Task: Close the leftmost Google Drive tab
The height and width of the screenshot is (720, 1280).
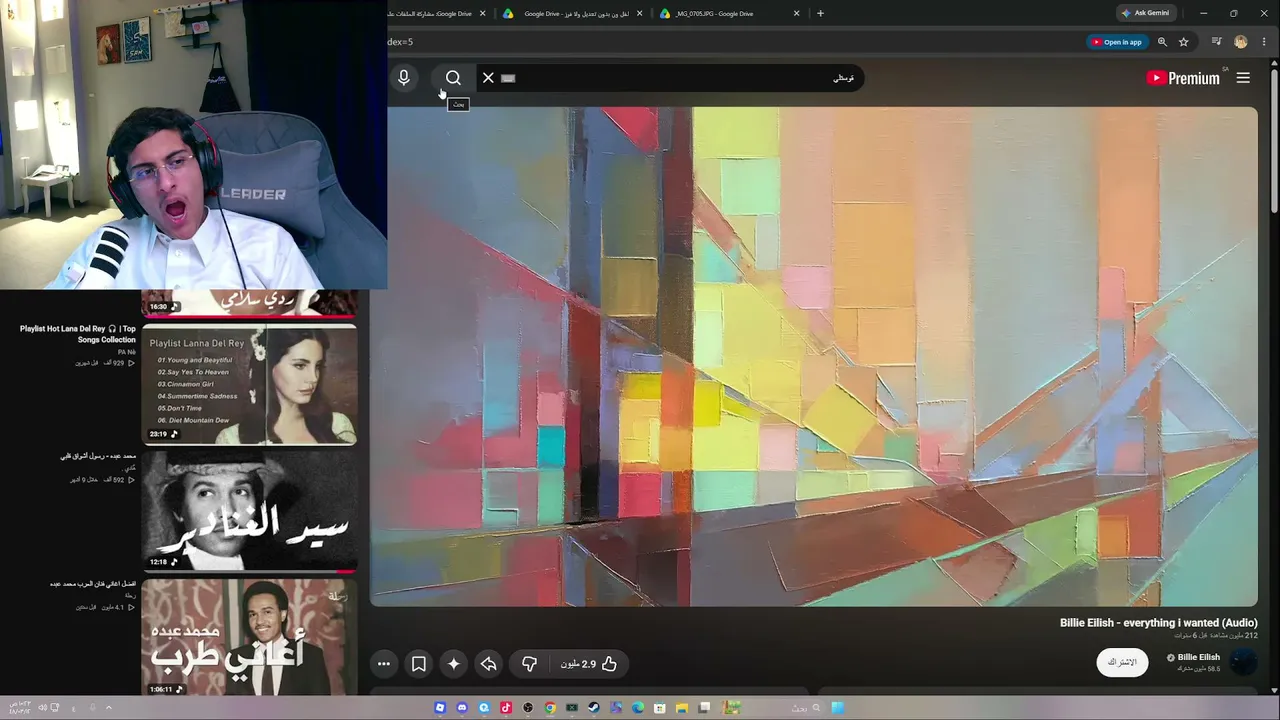Action: [483, 14]
